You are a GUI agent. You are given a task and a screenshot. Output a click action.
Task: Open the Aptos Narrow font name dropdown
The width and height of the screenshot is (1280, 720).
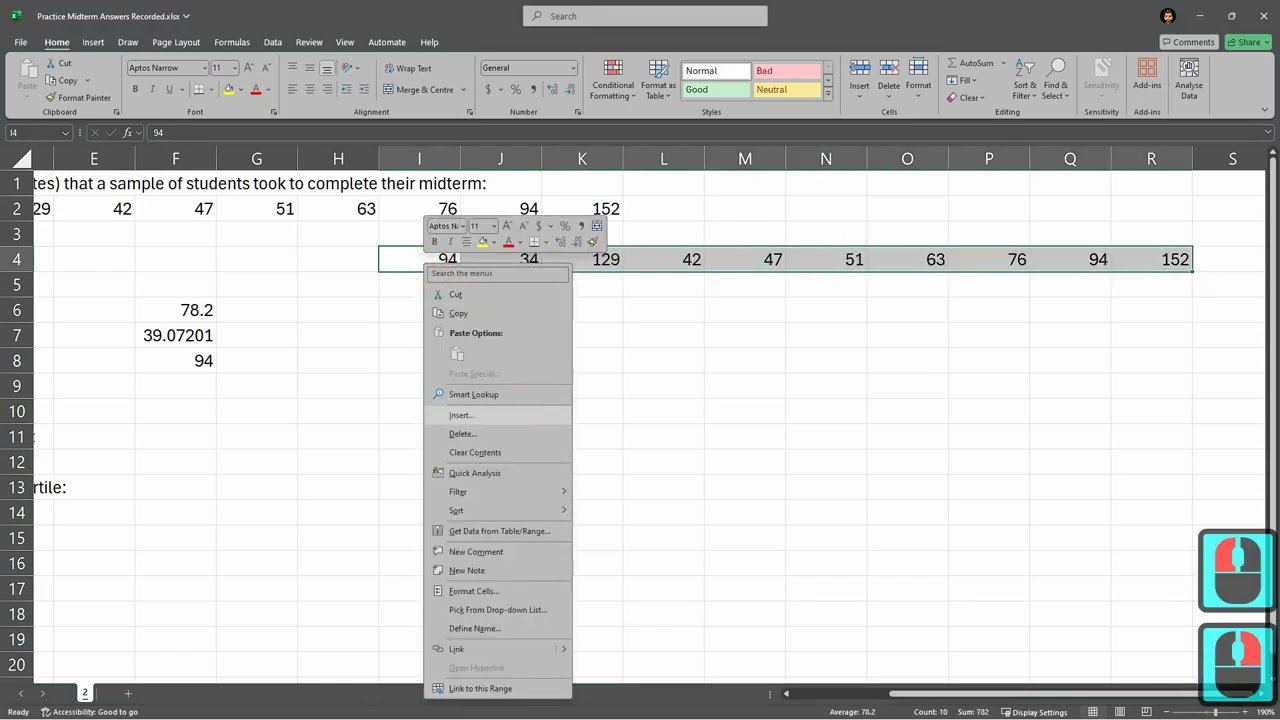pos(205,68)
